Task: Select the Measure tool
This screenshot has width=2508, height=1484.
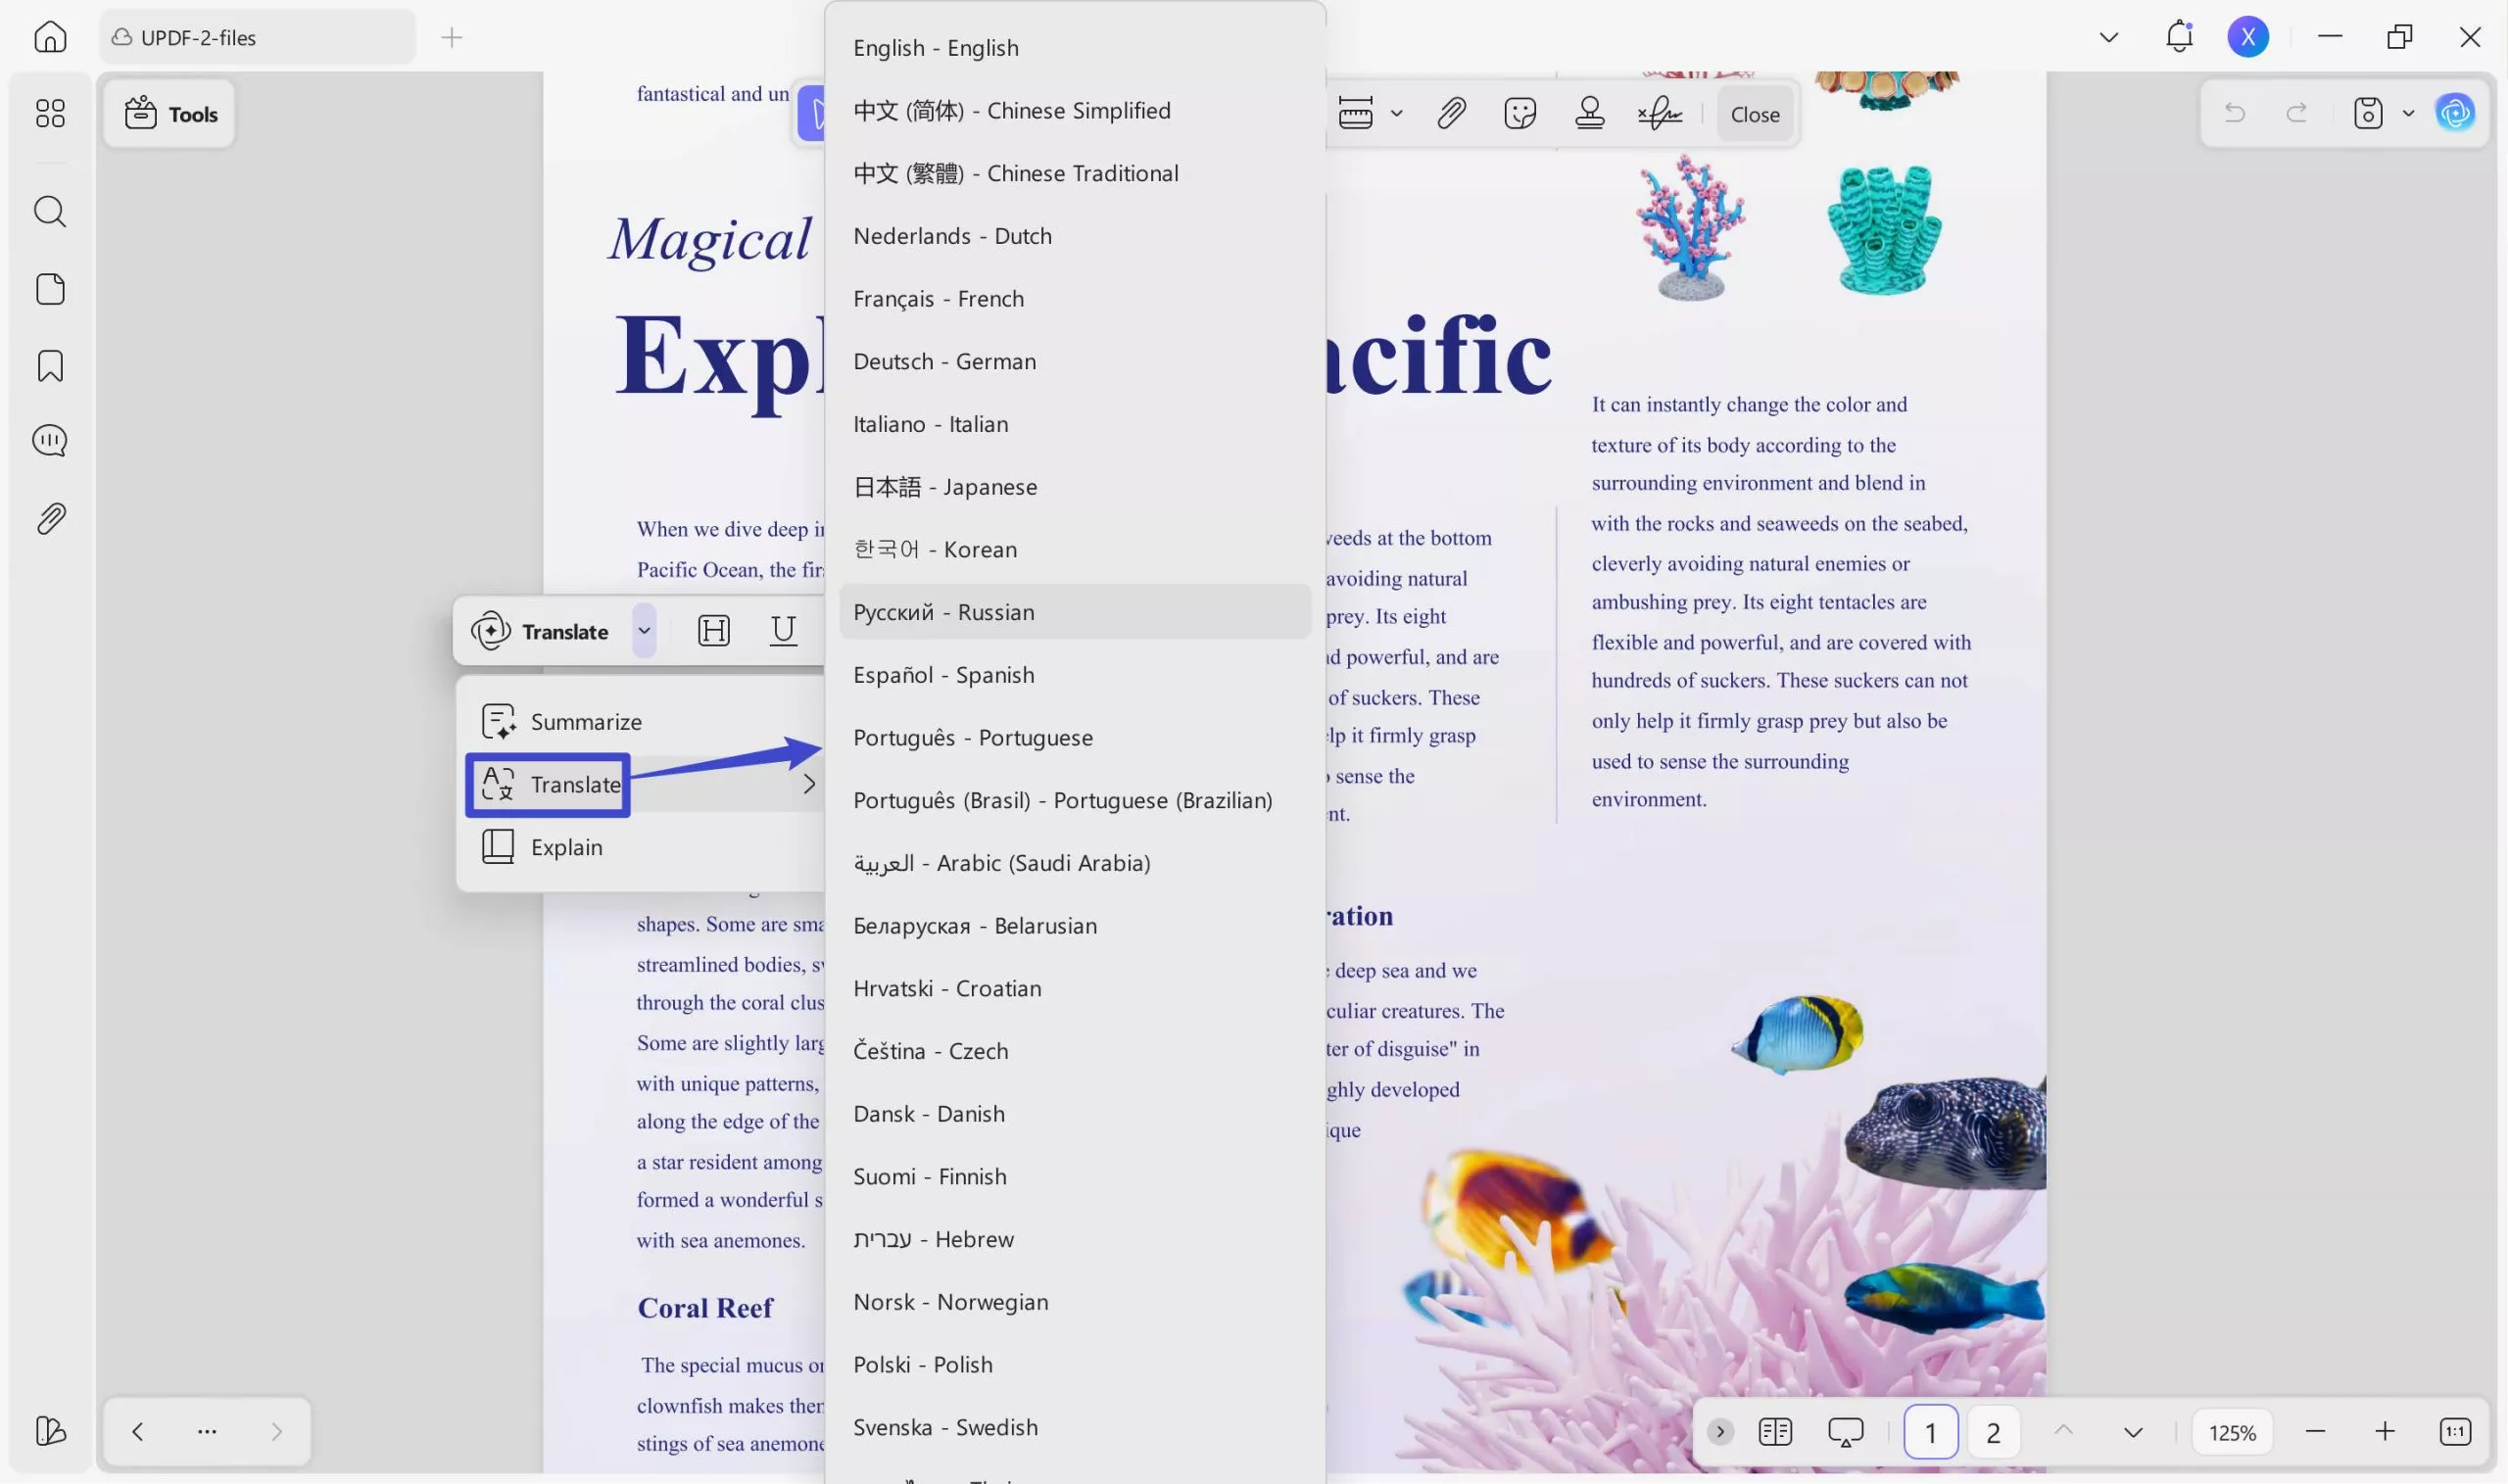Action: pyautogui.click(x=1357, y=113)
